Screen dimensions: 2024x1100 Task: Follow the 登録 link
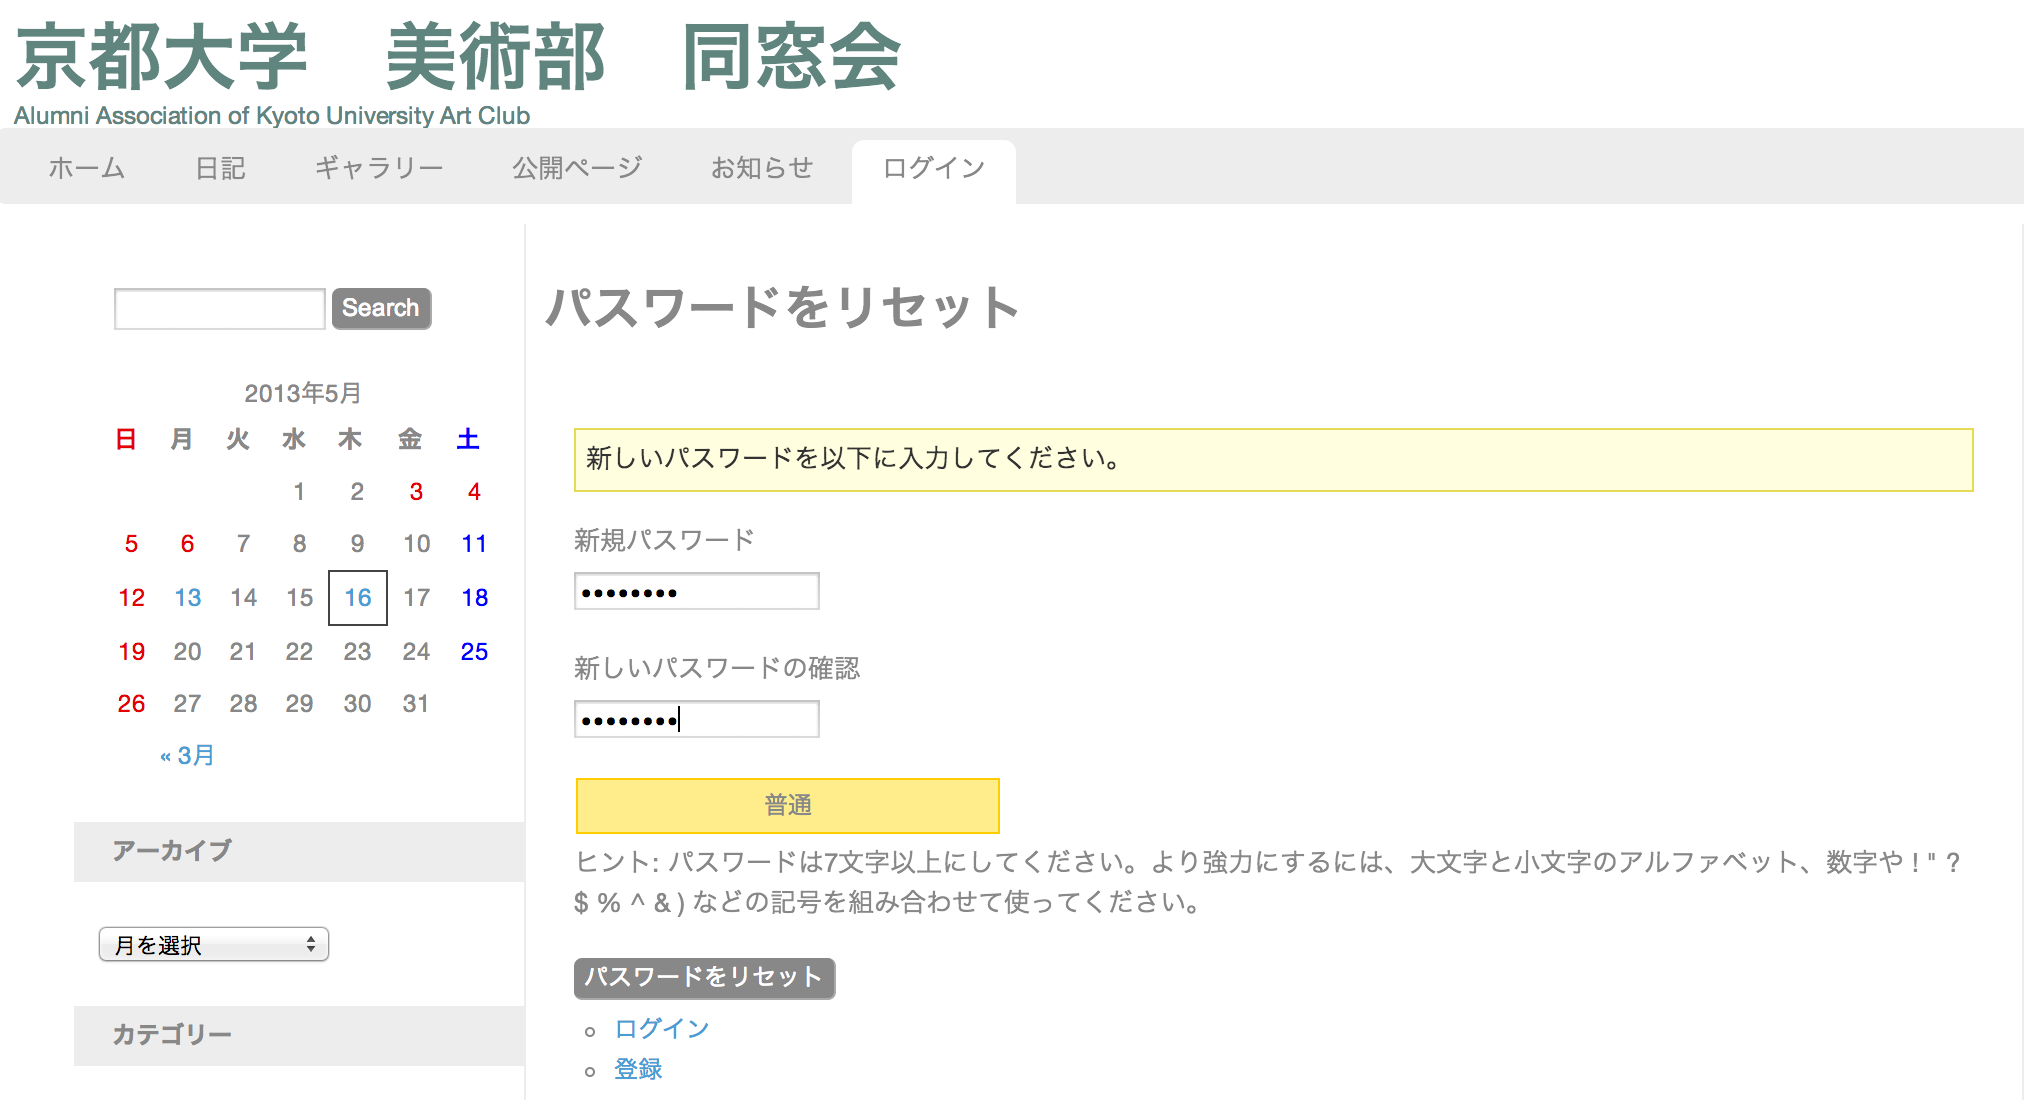click(x=638, y=1070)
